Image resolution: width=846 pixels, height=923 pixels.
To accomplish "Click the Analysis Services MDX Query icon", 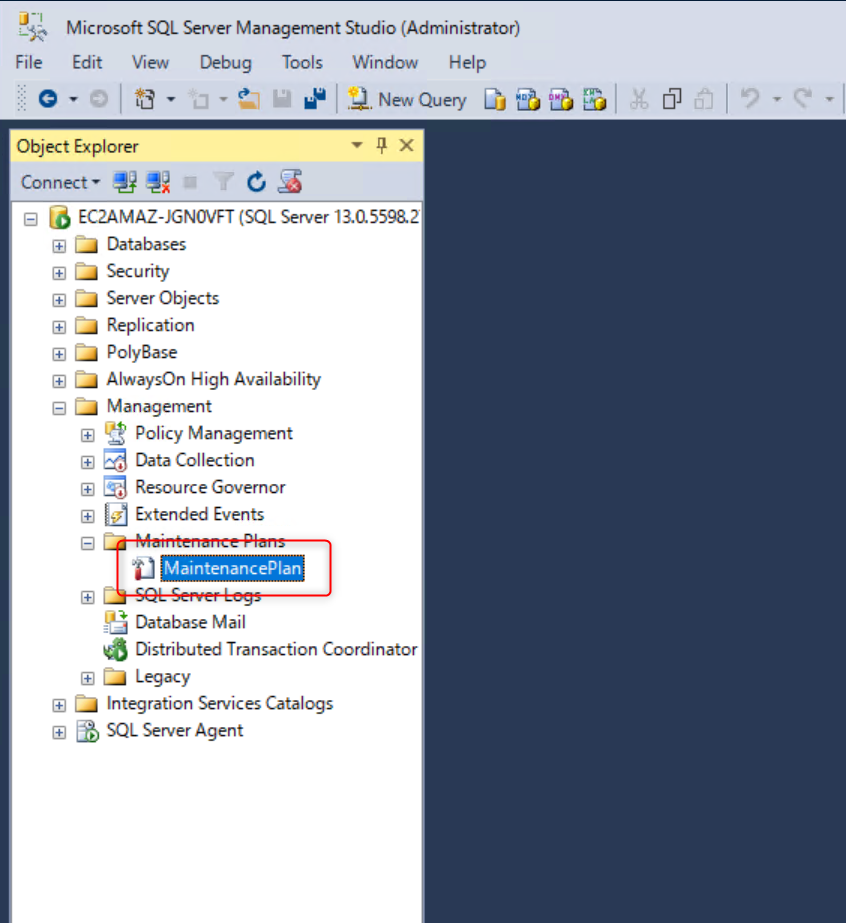I will coord(528,99).
